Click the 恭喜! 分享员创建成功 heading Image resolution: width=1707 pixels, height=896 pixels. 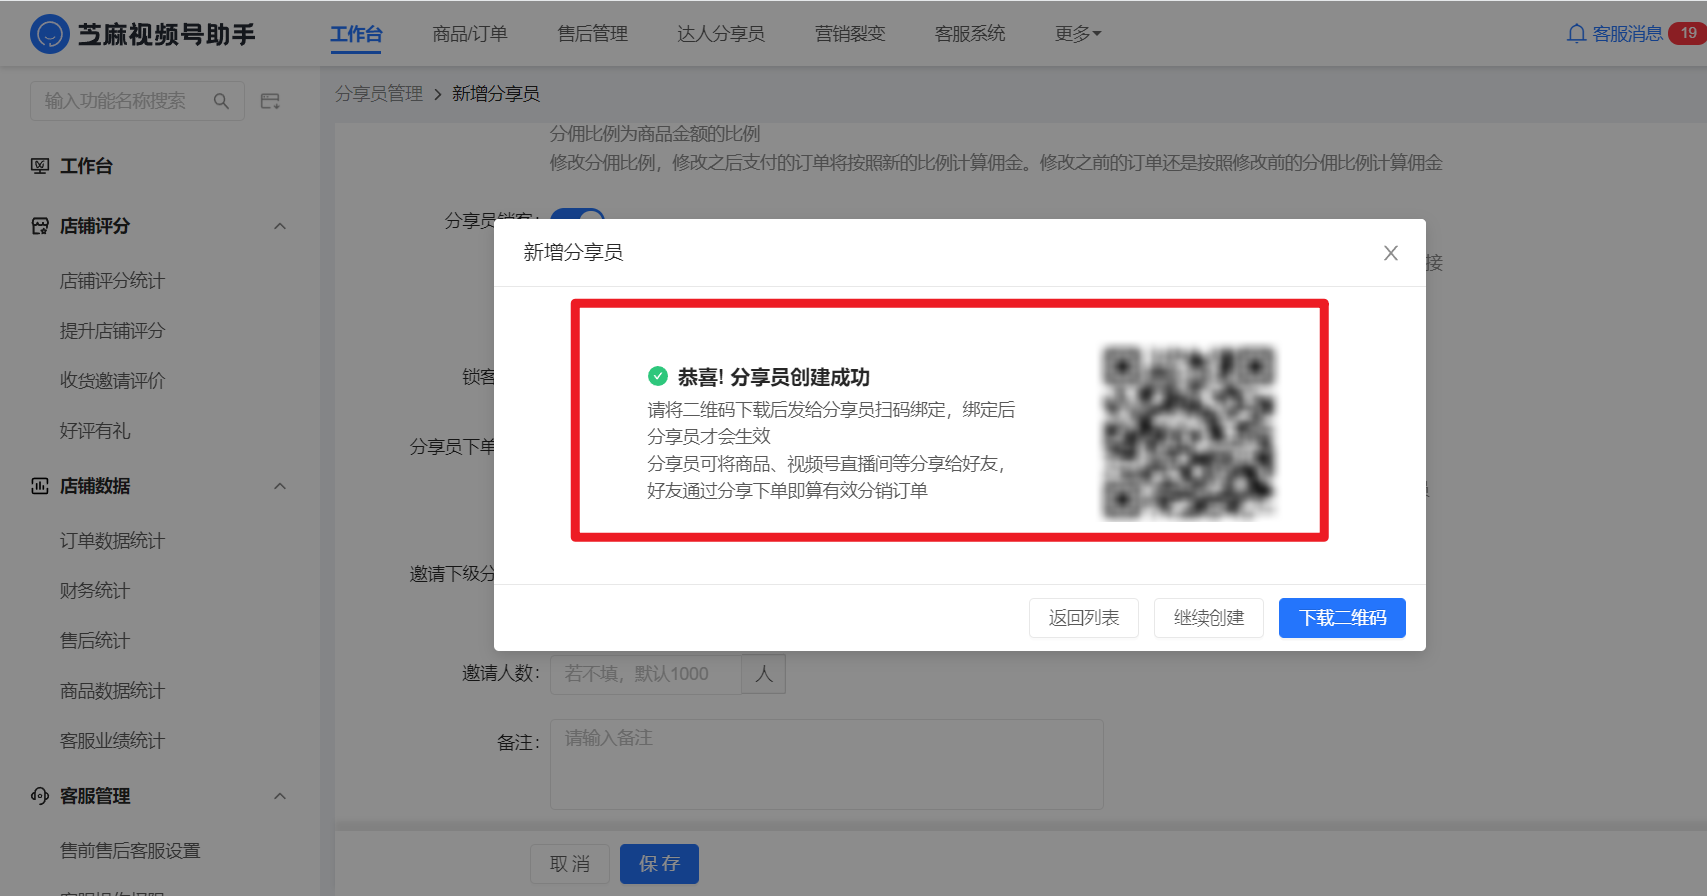tap(774, 377)
